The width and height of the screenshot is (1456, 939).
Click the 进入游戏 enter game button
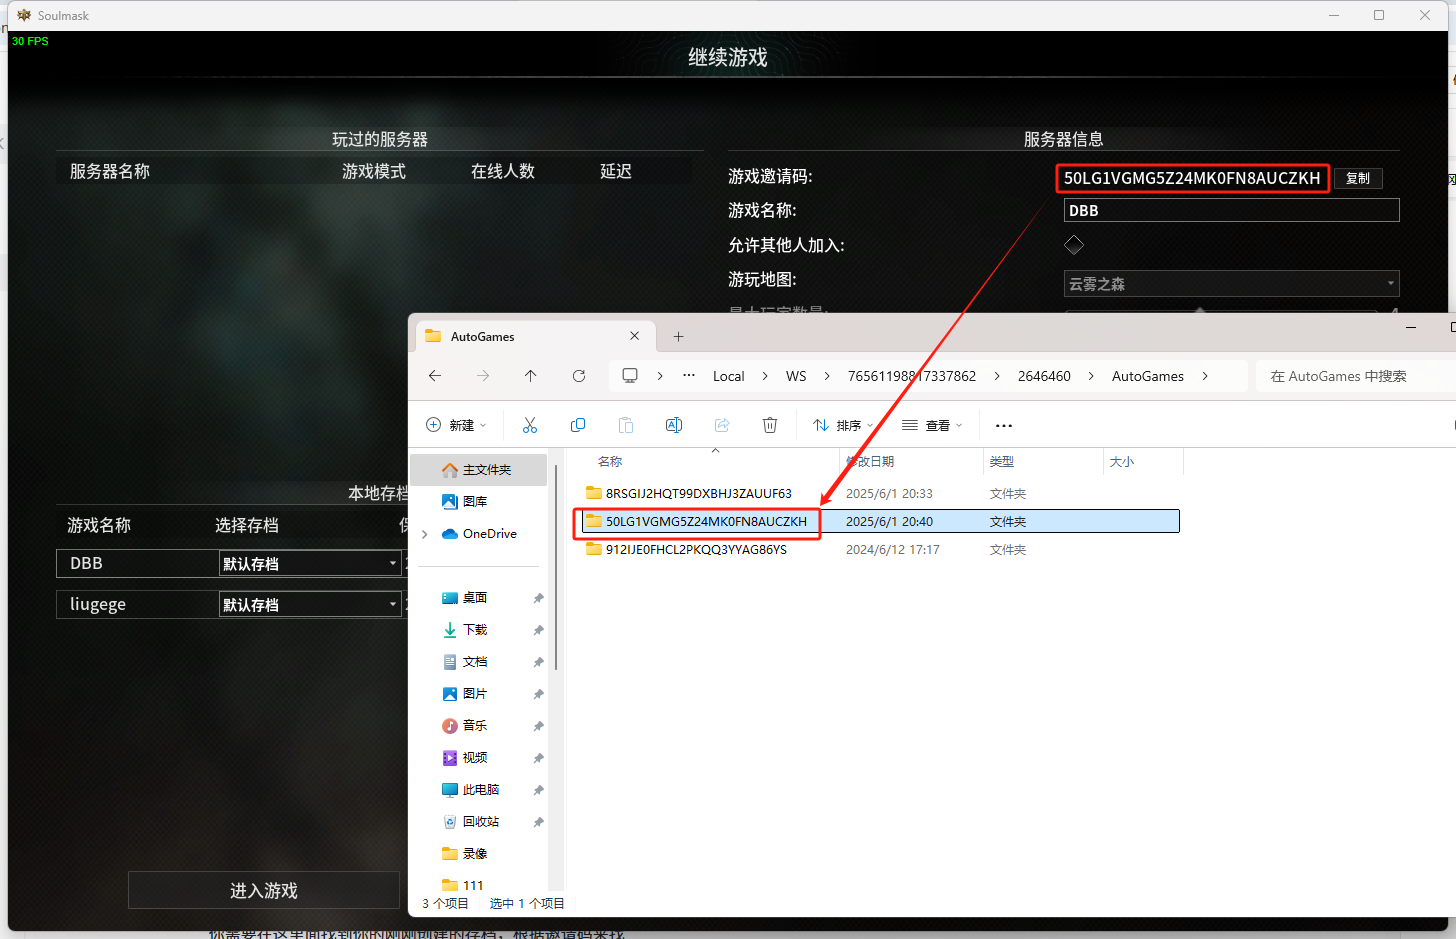pyautogui.click(x=264, y=890)
